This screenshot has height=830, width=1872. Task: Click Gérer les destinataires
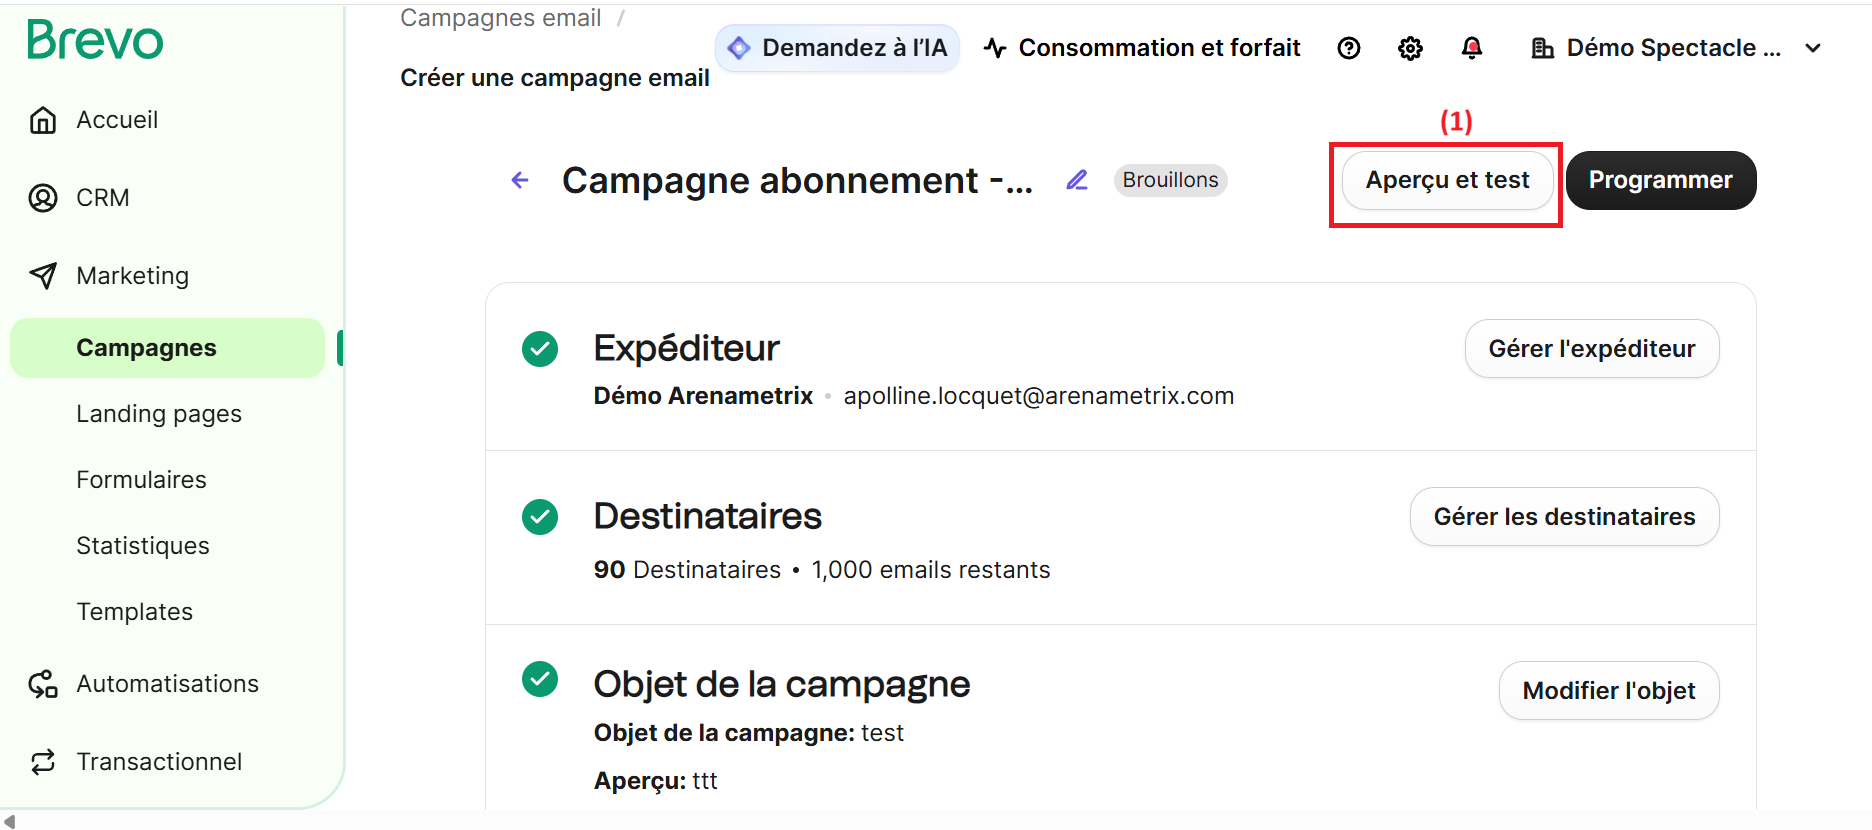tap(1564, 517)
